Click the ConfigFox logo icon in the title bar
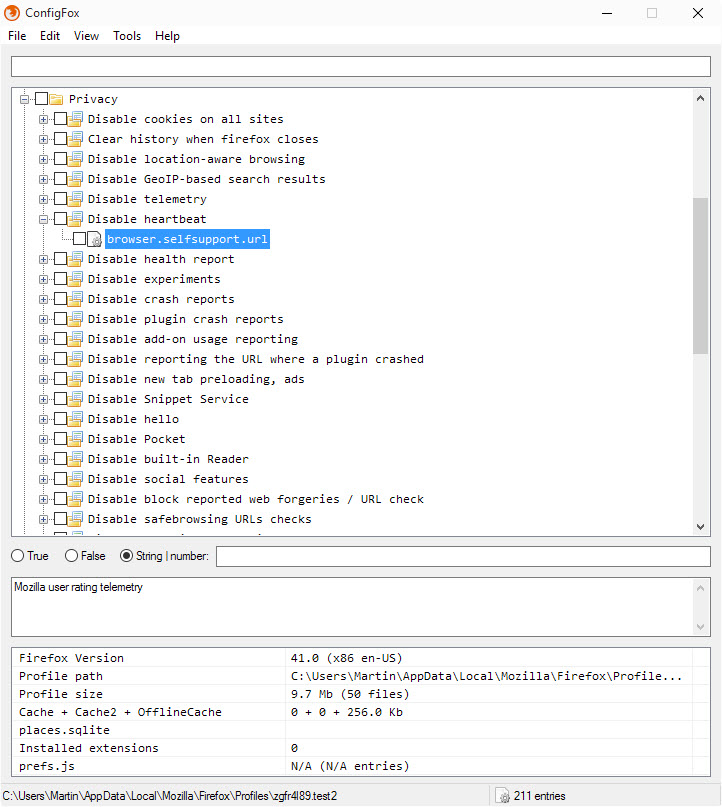The height and width of the screenshot is (807, 722). pos(12,13)
